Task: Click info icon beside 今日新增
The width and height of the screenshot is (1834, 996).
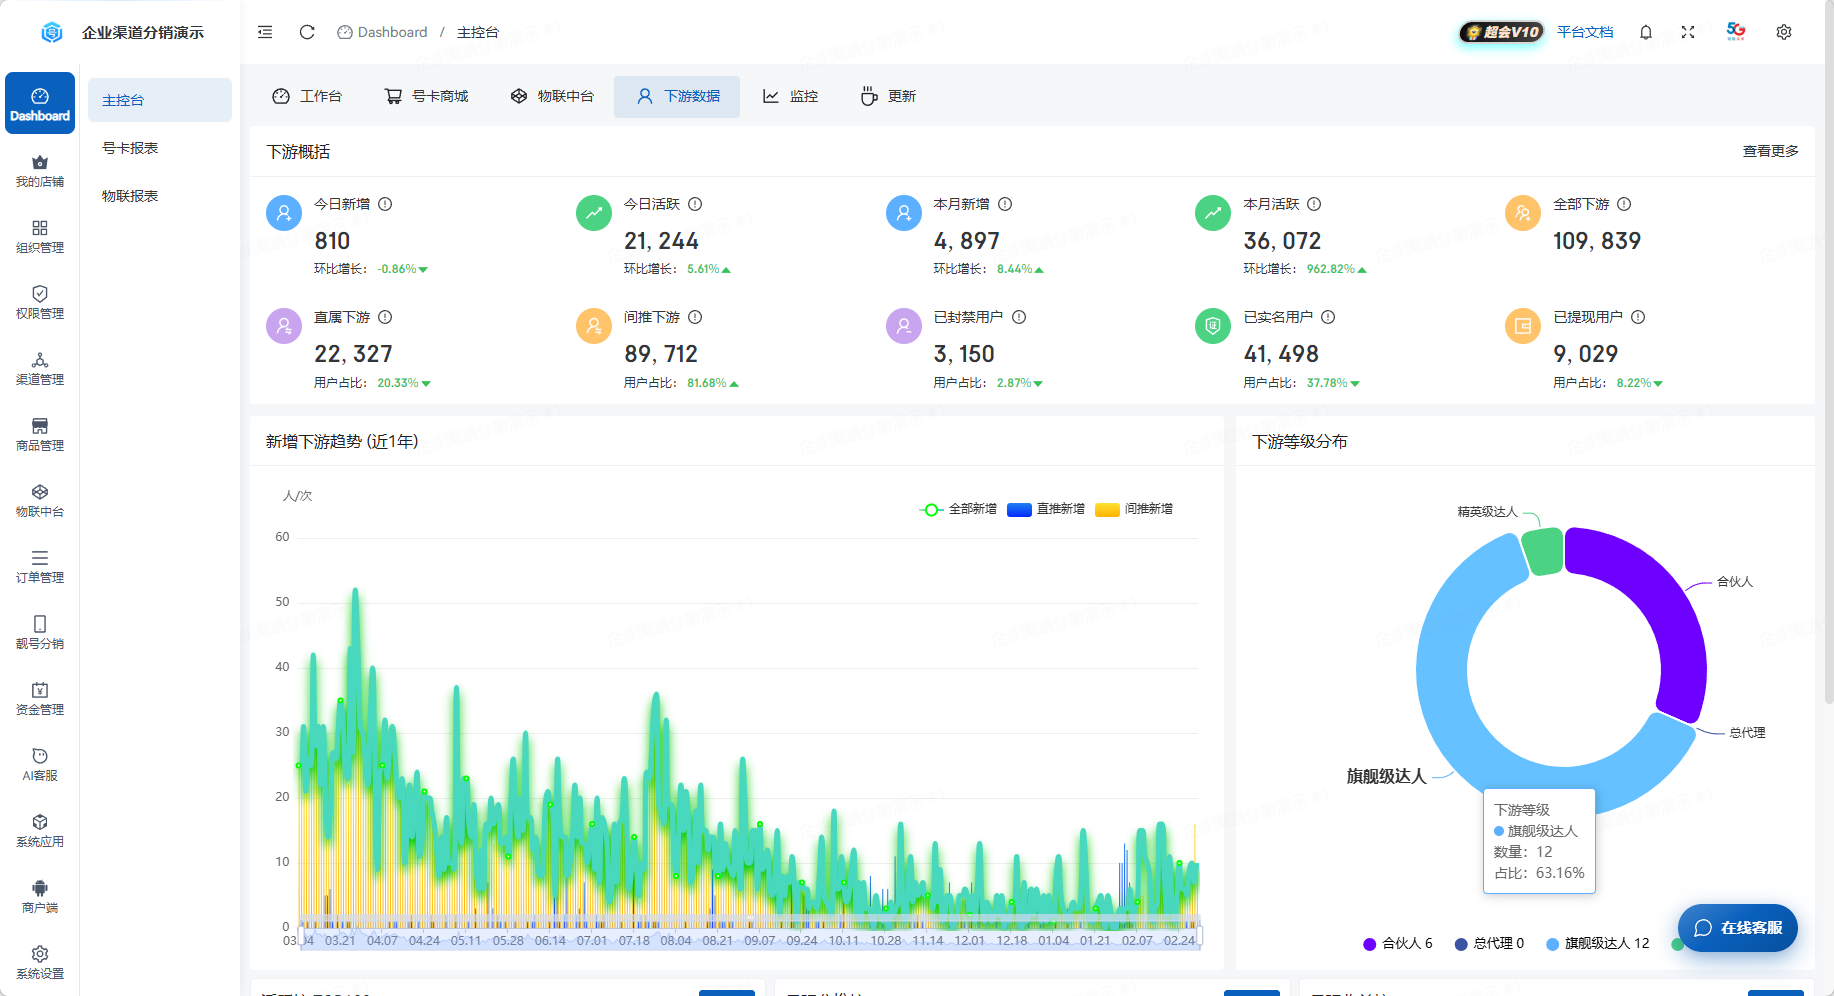Action: [x=385, y=204]
